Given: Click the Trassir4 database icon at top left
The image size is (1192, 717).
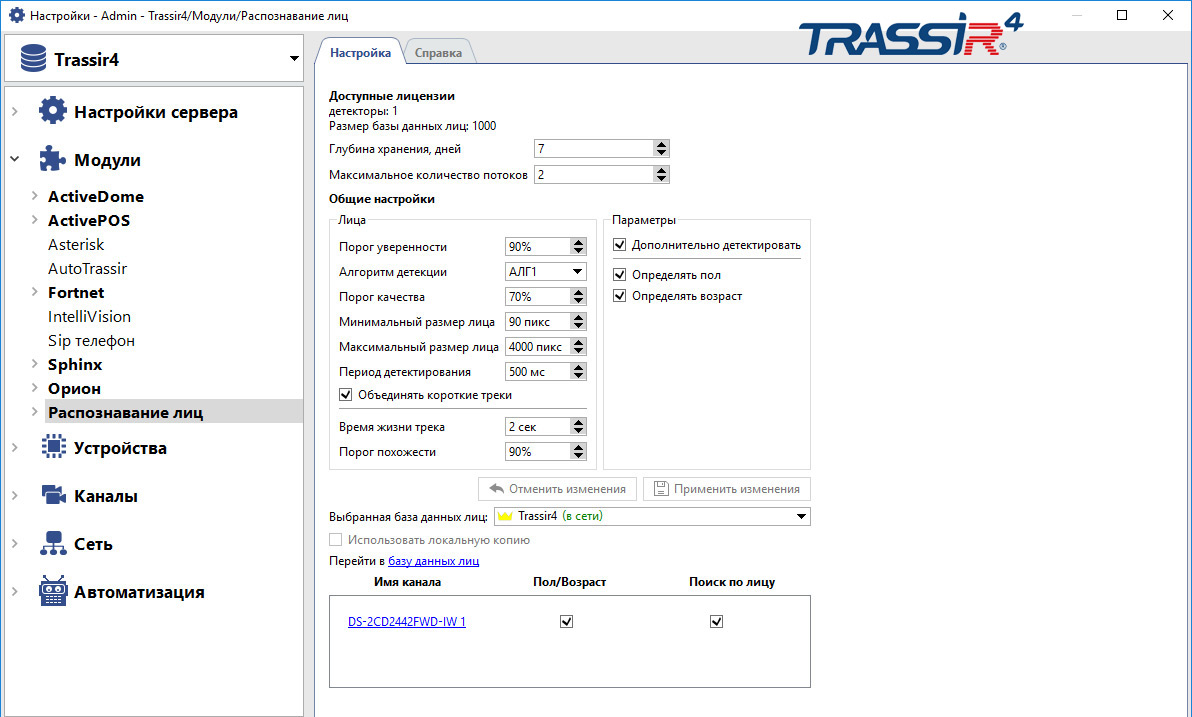Looking at the screenshot, I should [x=33, y=57].
